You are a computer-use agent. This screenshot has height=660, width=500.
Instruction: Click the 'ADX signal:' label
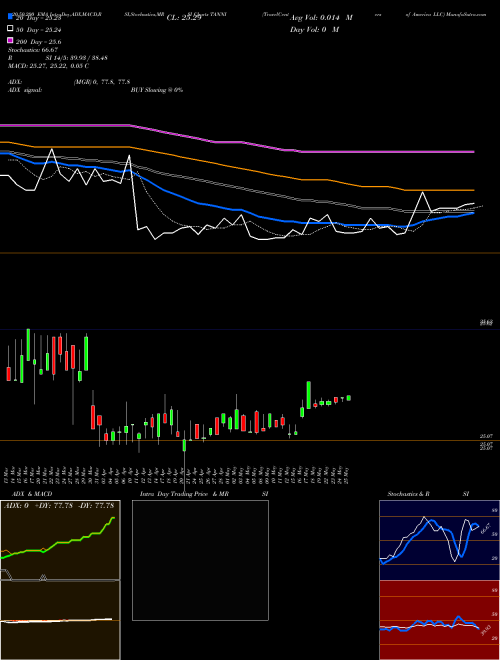[x=25, y=90]
